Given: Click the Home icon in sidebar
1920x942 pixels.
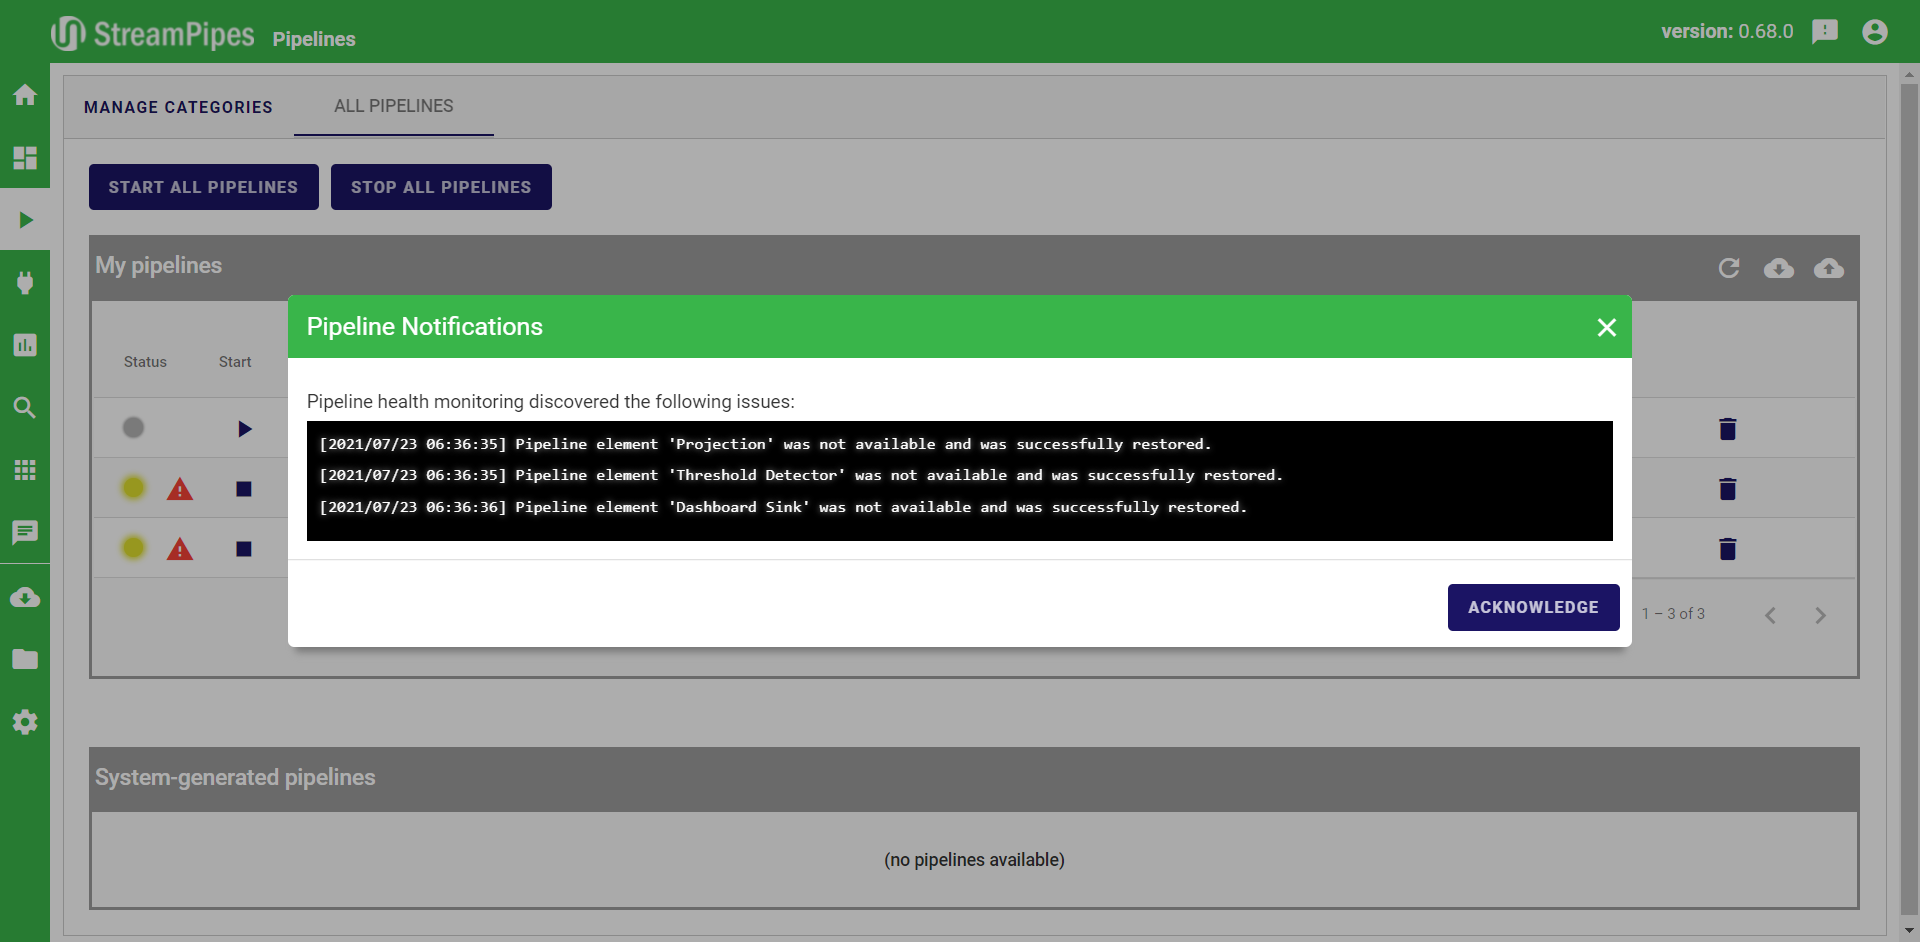Looking at the screenshot, I should pos(25,95).
